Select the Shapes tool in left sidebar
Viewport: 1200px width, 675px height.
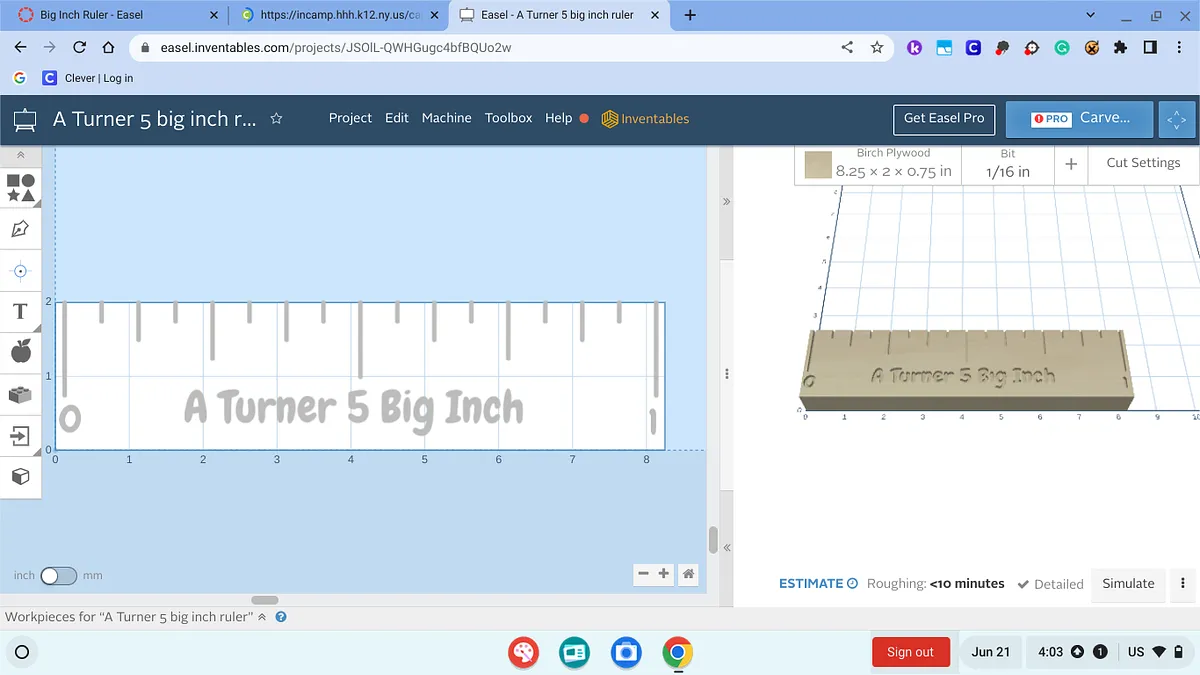[21, 187]
